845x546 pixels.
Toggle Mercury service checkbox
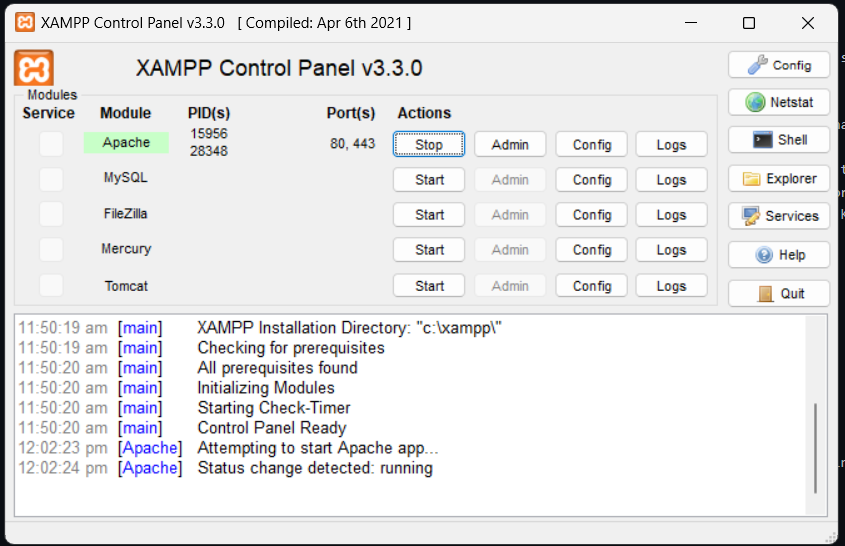[51, 250]
